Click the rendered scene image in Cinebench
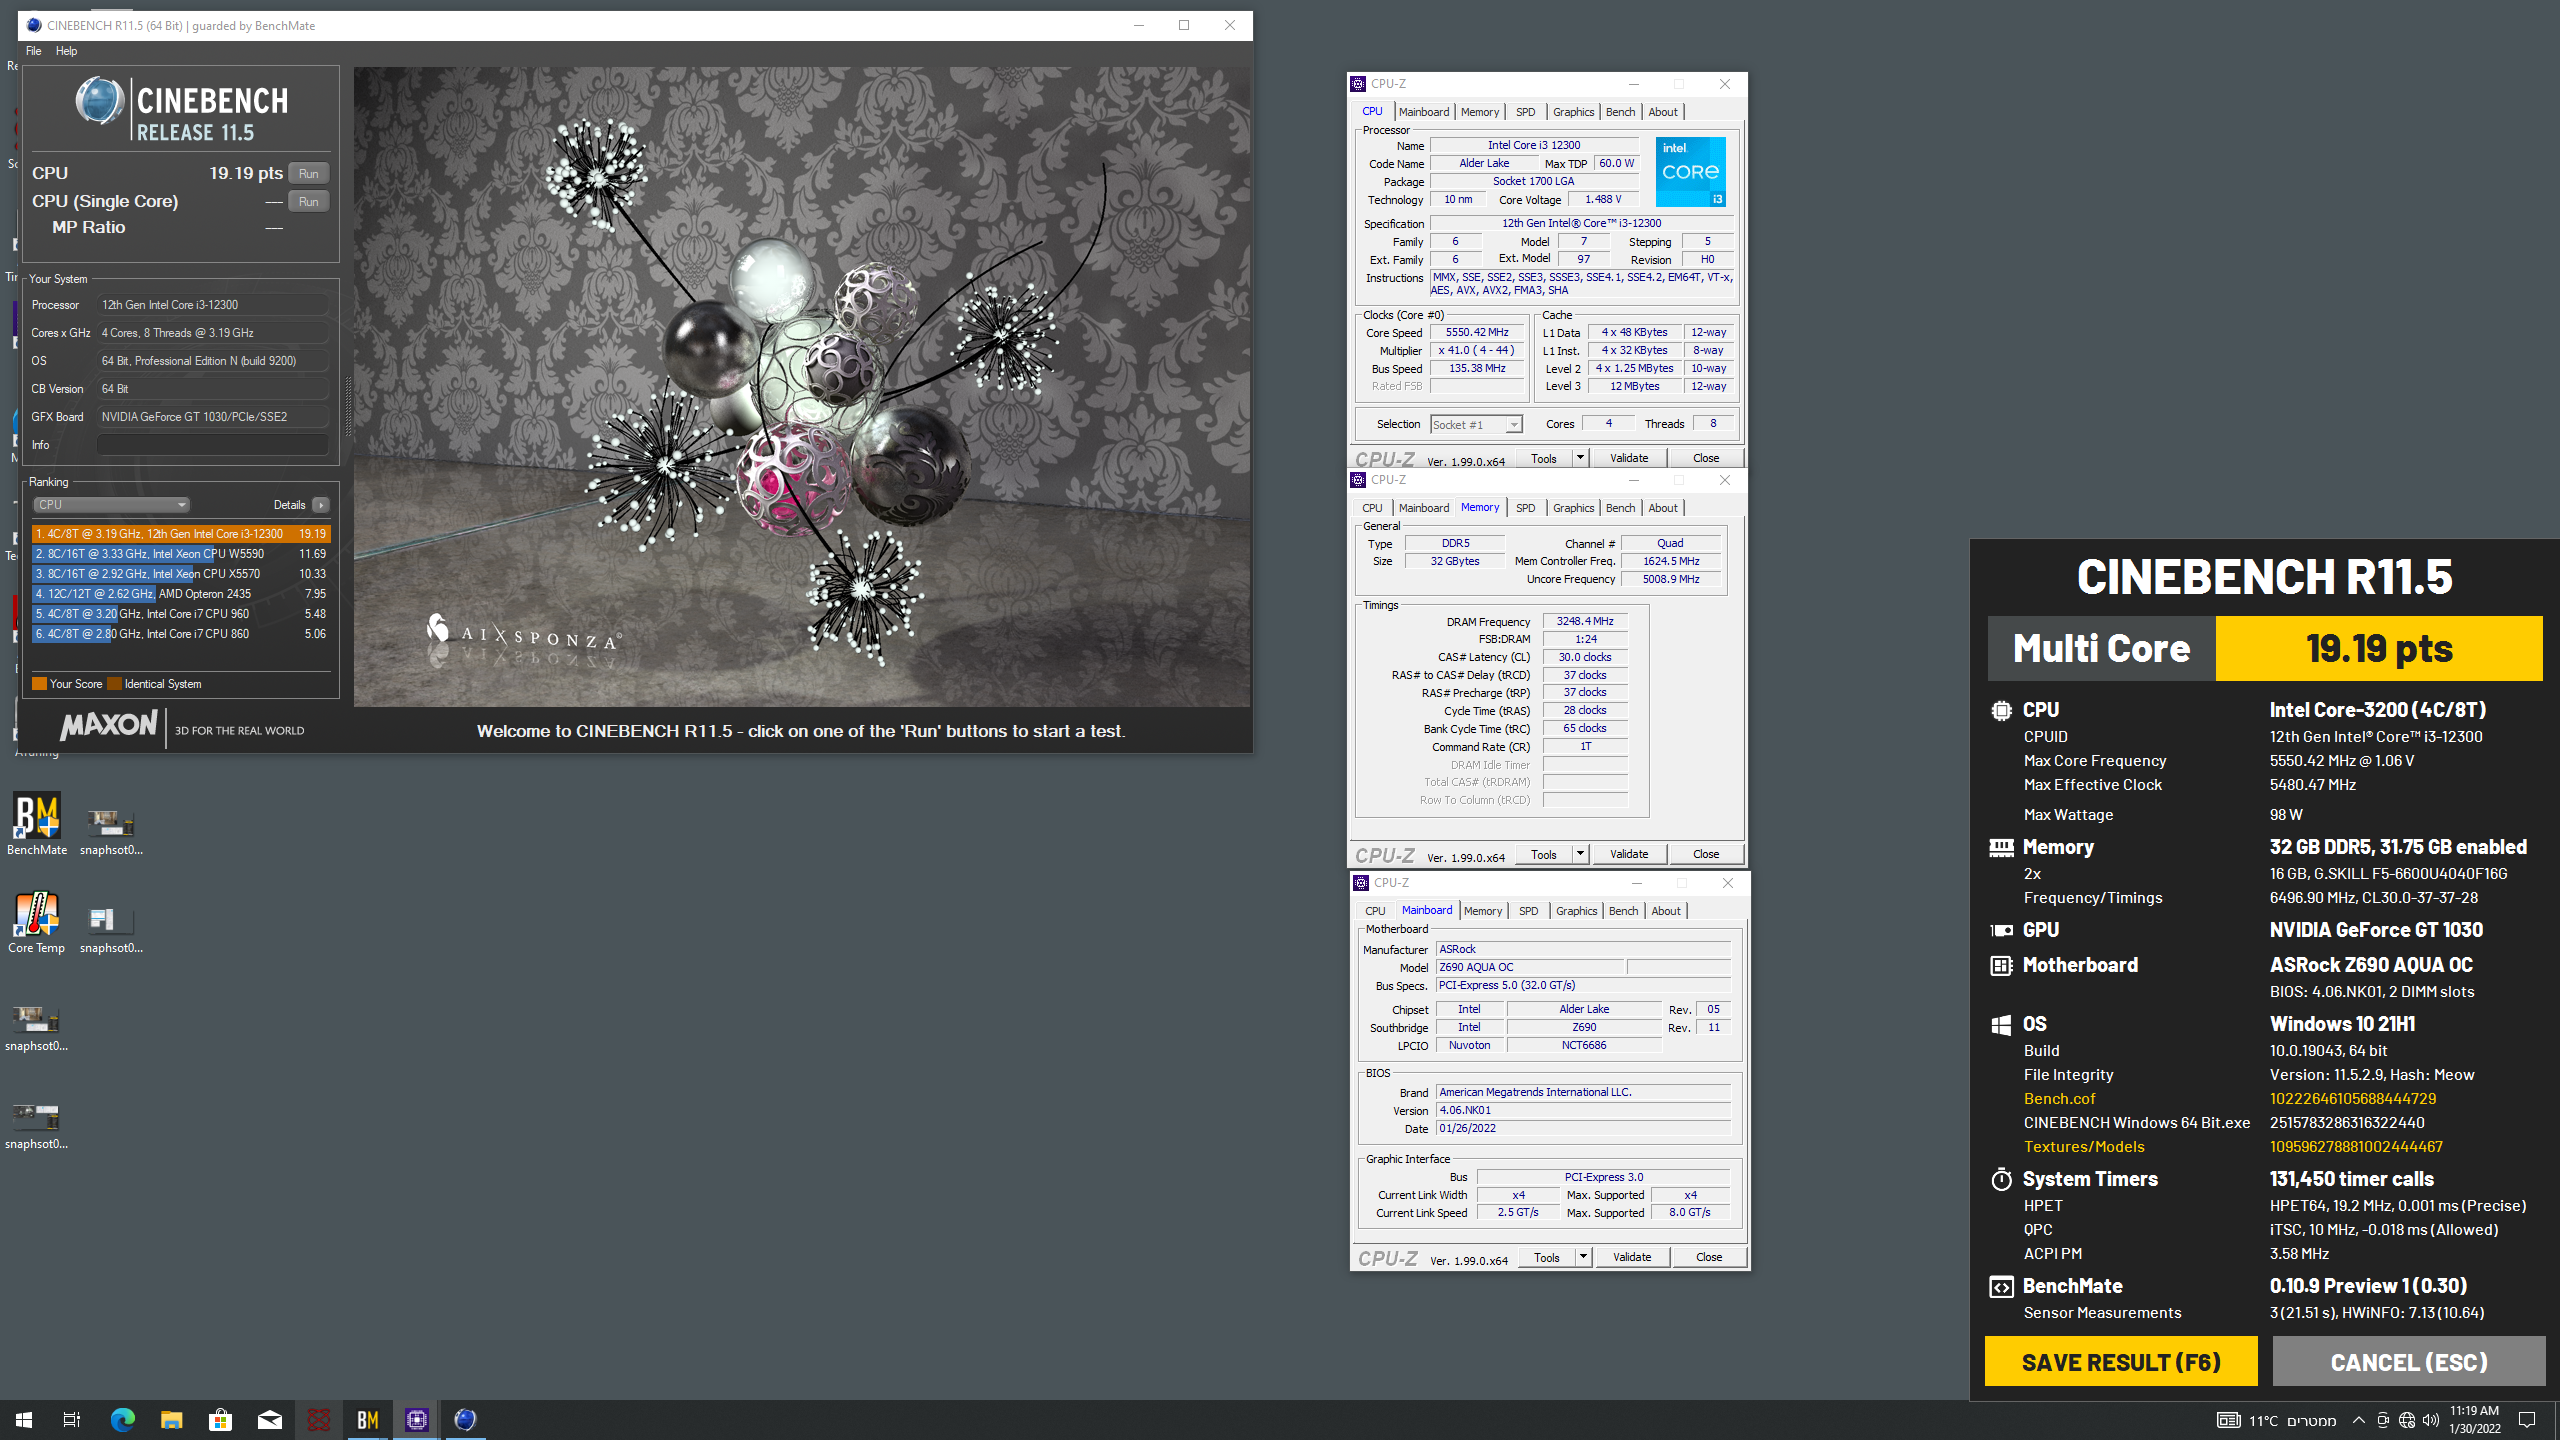The height and width of the screenshot is (1440, 2560). (802, 387)
